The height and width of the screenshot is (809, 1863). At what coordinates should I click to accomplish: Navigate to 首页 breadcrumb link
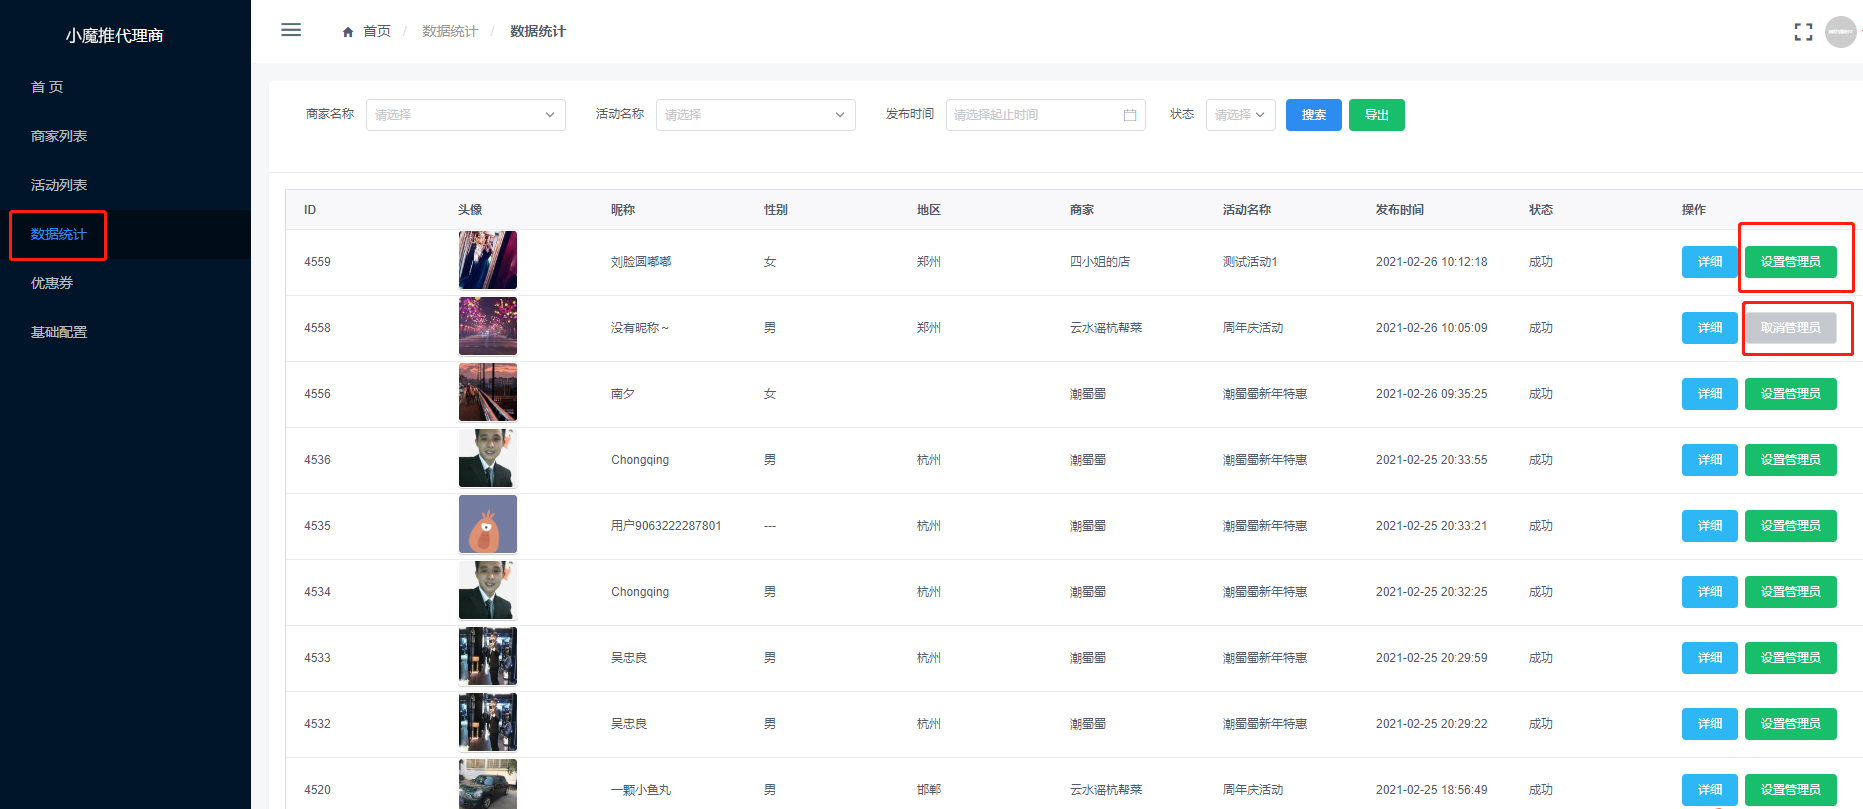click(x=377, y=32)
